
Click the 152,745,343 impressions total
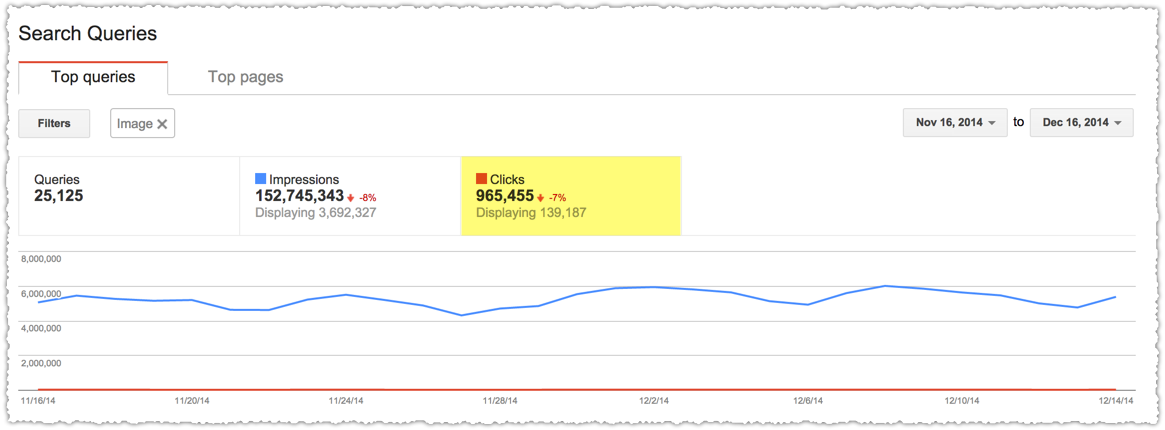(x=299, y=196)
